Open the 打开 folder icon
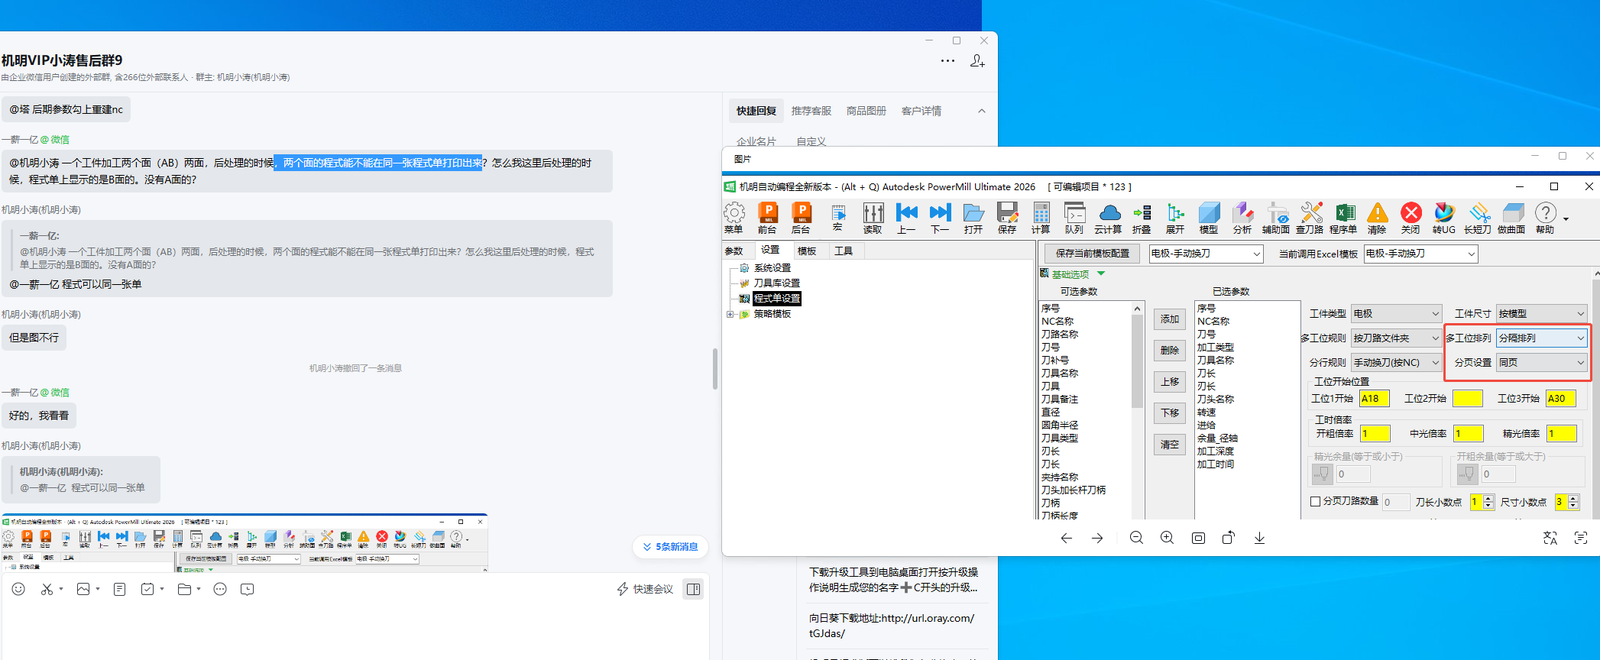The image size is (1600, 660). click(973, 217)
